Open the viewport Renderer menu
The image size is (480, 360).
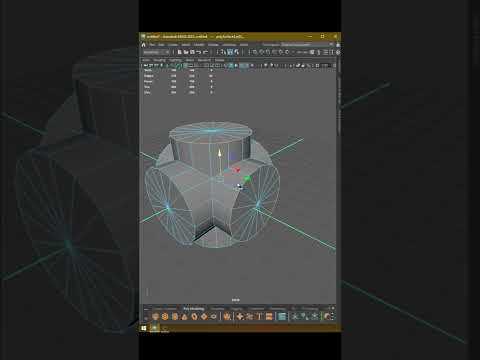[204, 60]
